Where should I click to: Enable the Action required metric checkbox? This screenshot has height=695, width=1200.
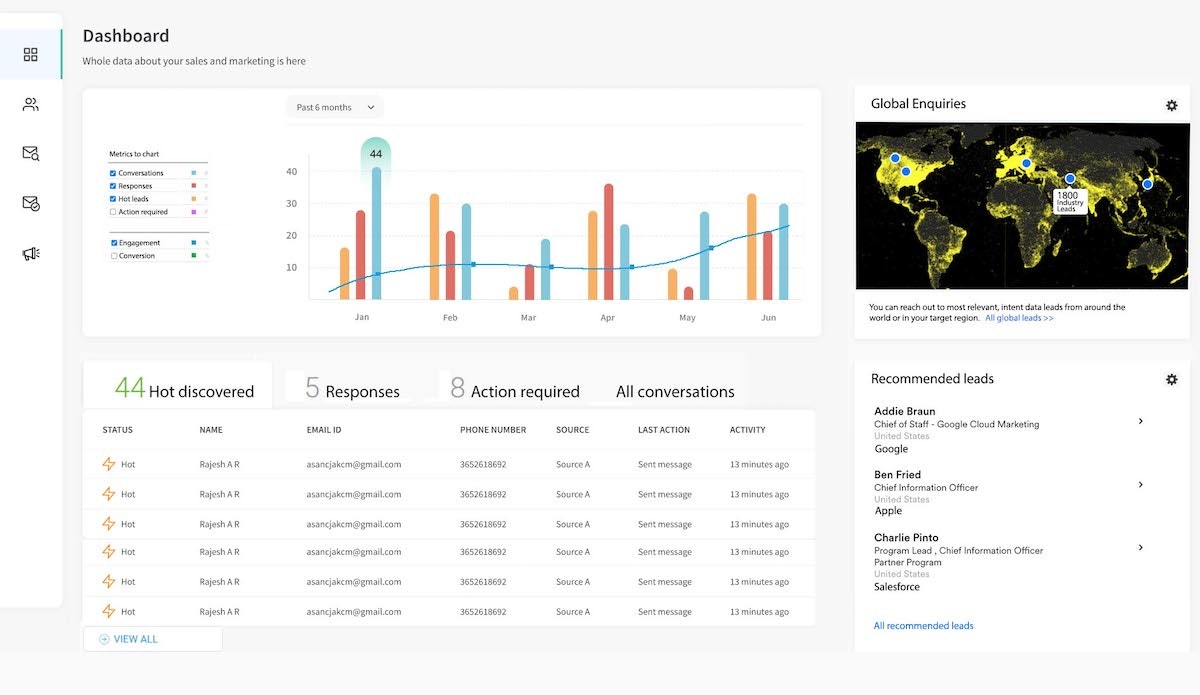[113, 212]
